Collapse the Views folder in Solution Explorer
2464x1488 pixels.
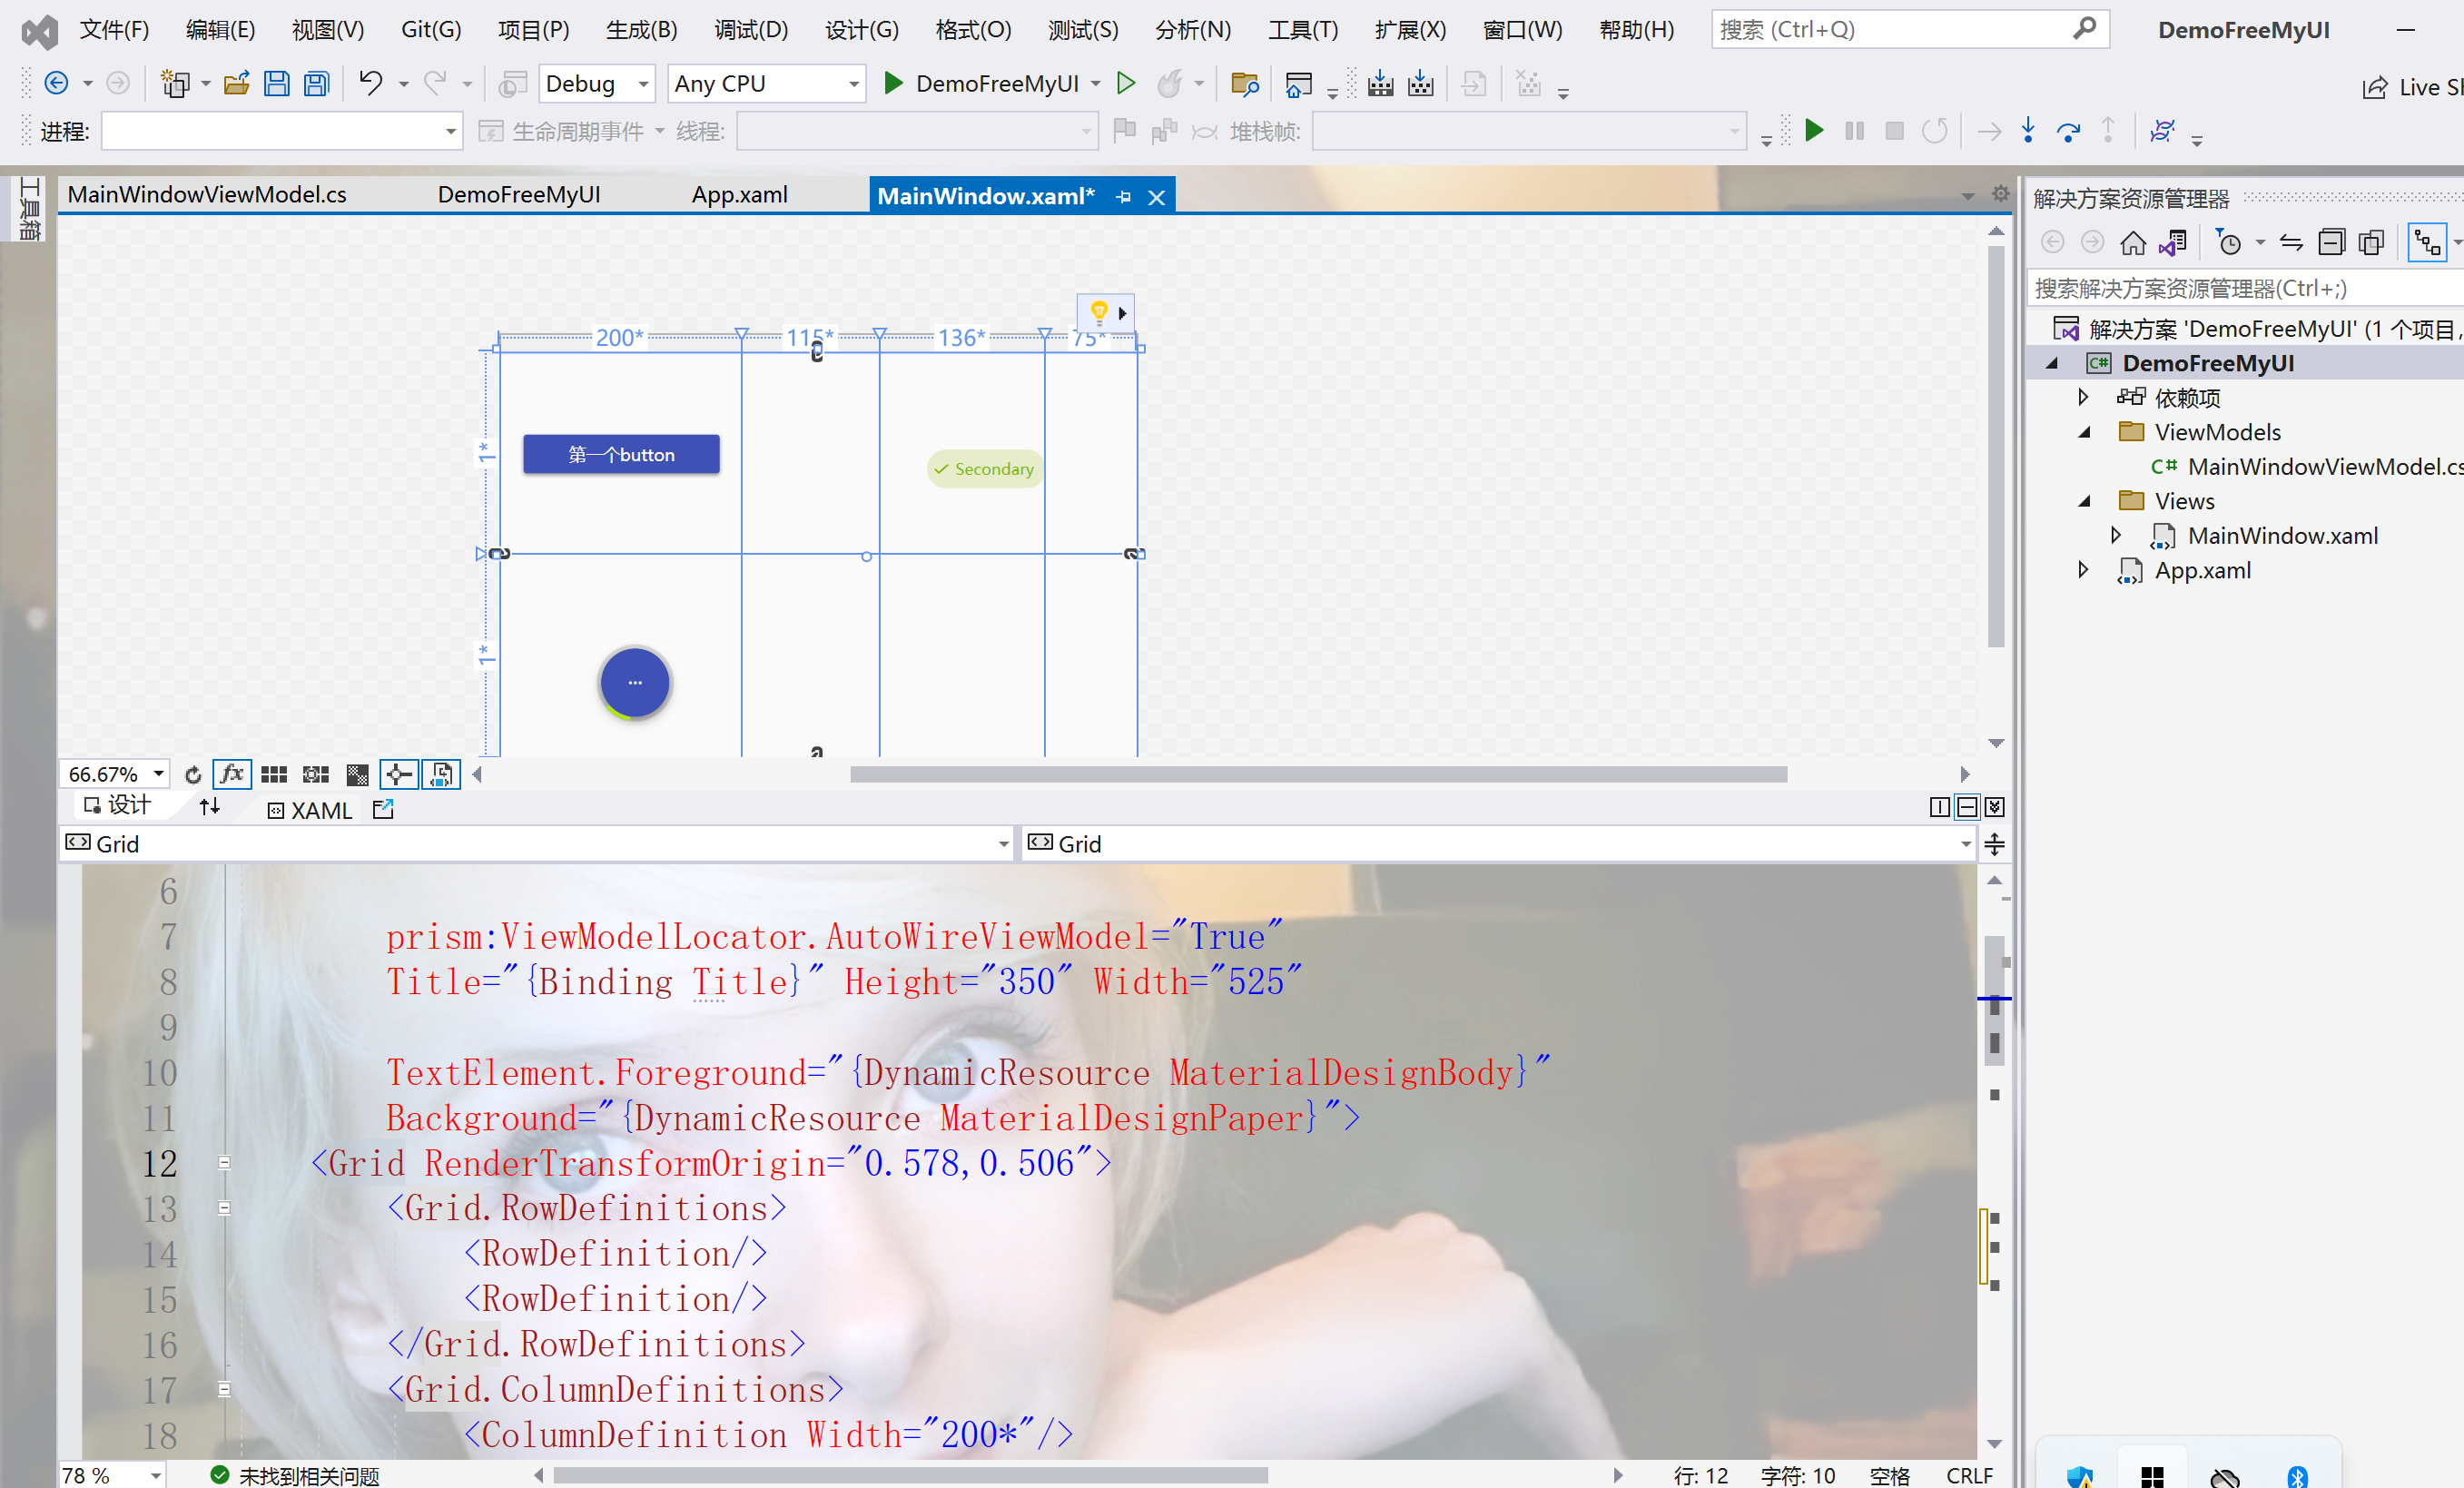tap(2084, 500)
